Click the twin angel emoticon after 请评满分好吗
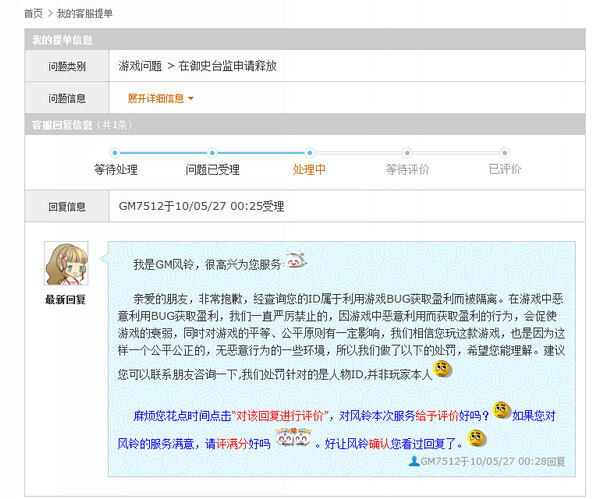This screenshot has width=609, height=499. click(293, 438)
